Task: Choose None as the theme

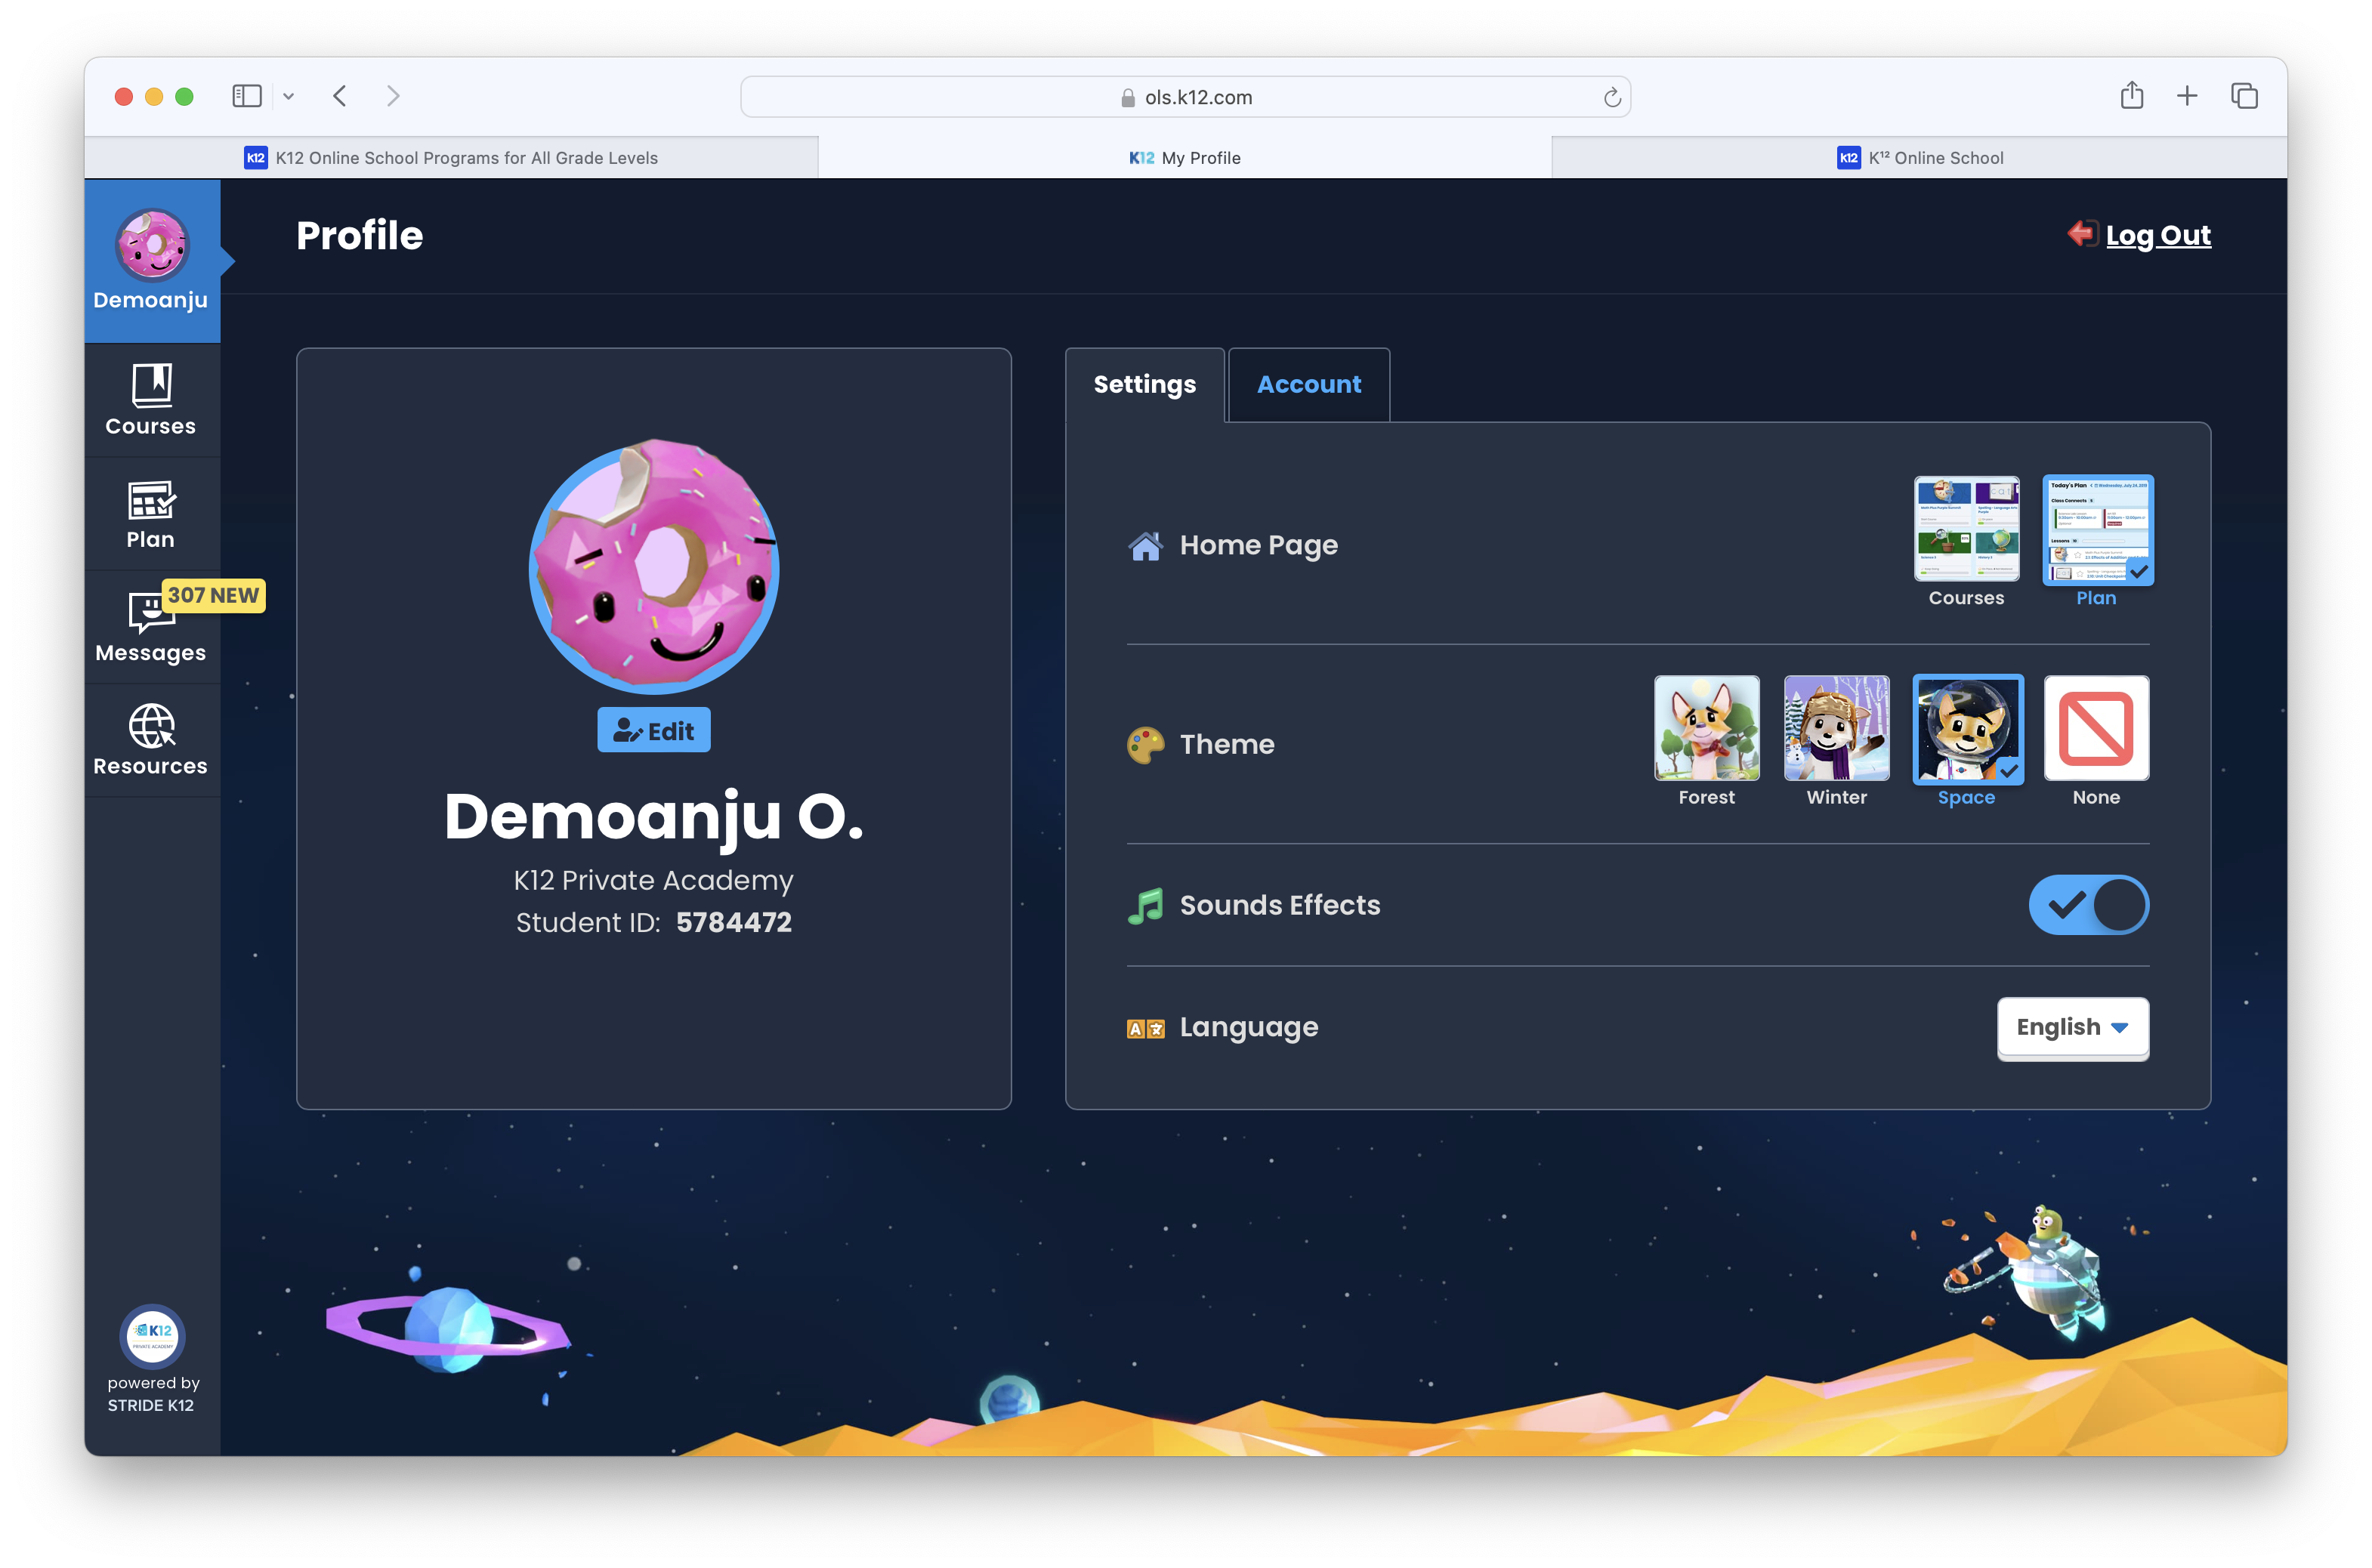Action: pyautogui.click(x=2096, y=728)
